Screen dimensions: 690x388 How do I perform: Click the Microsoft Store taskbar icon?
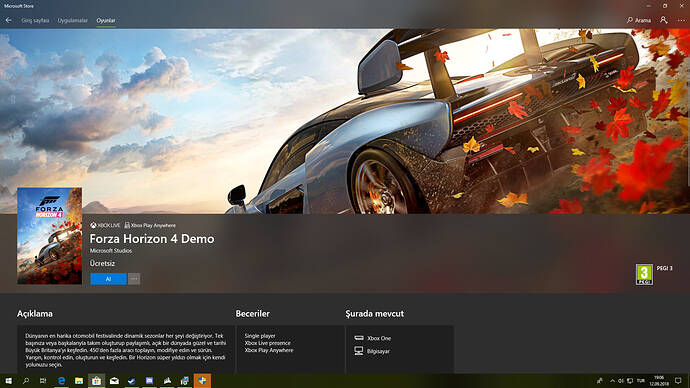[x=96, y=381]
